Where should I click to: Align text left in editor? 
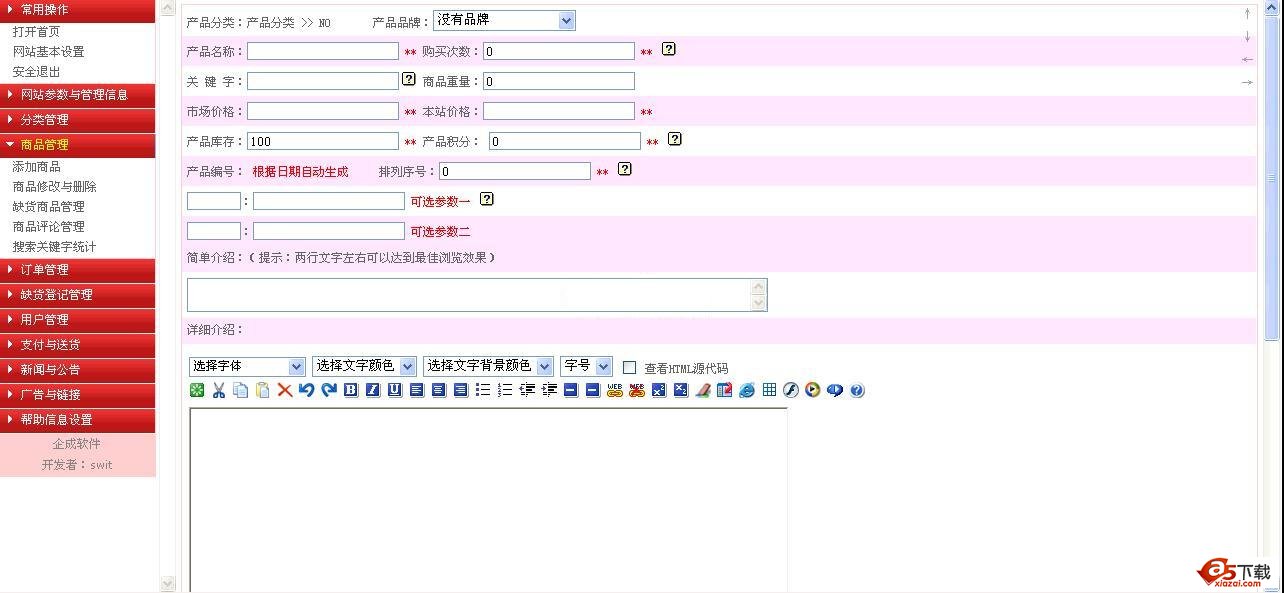[416, 390]
